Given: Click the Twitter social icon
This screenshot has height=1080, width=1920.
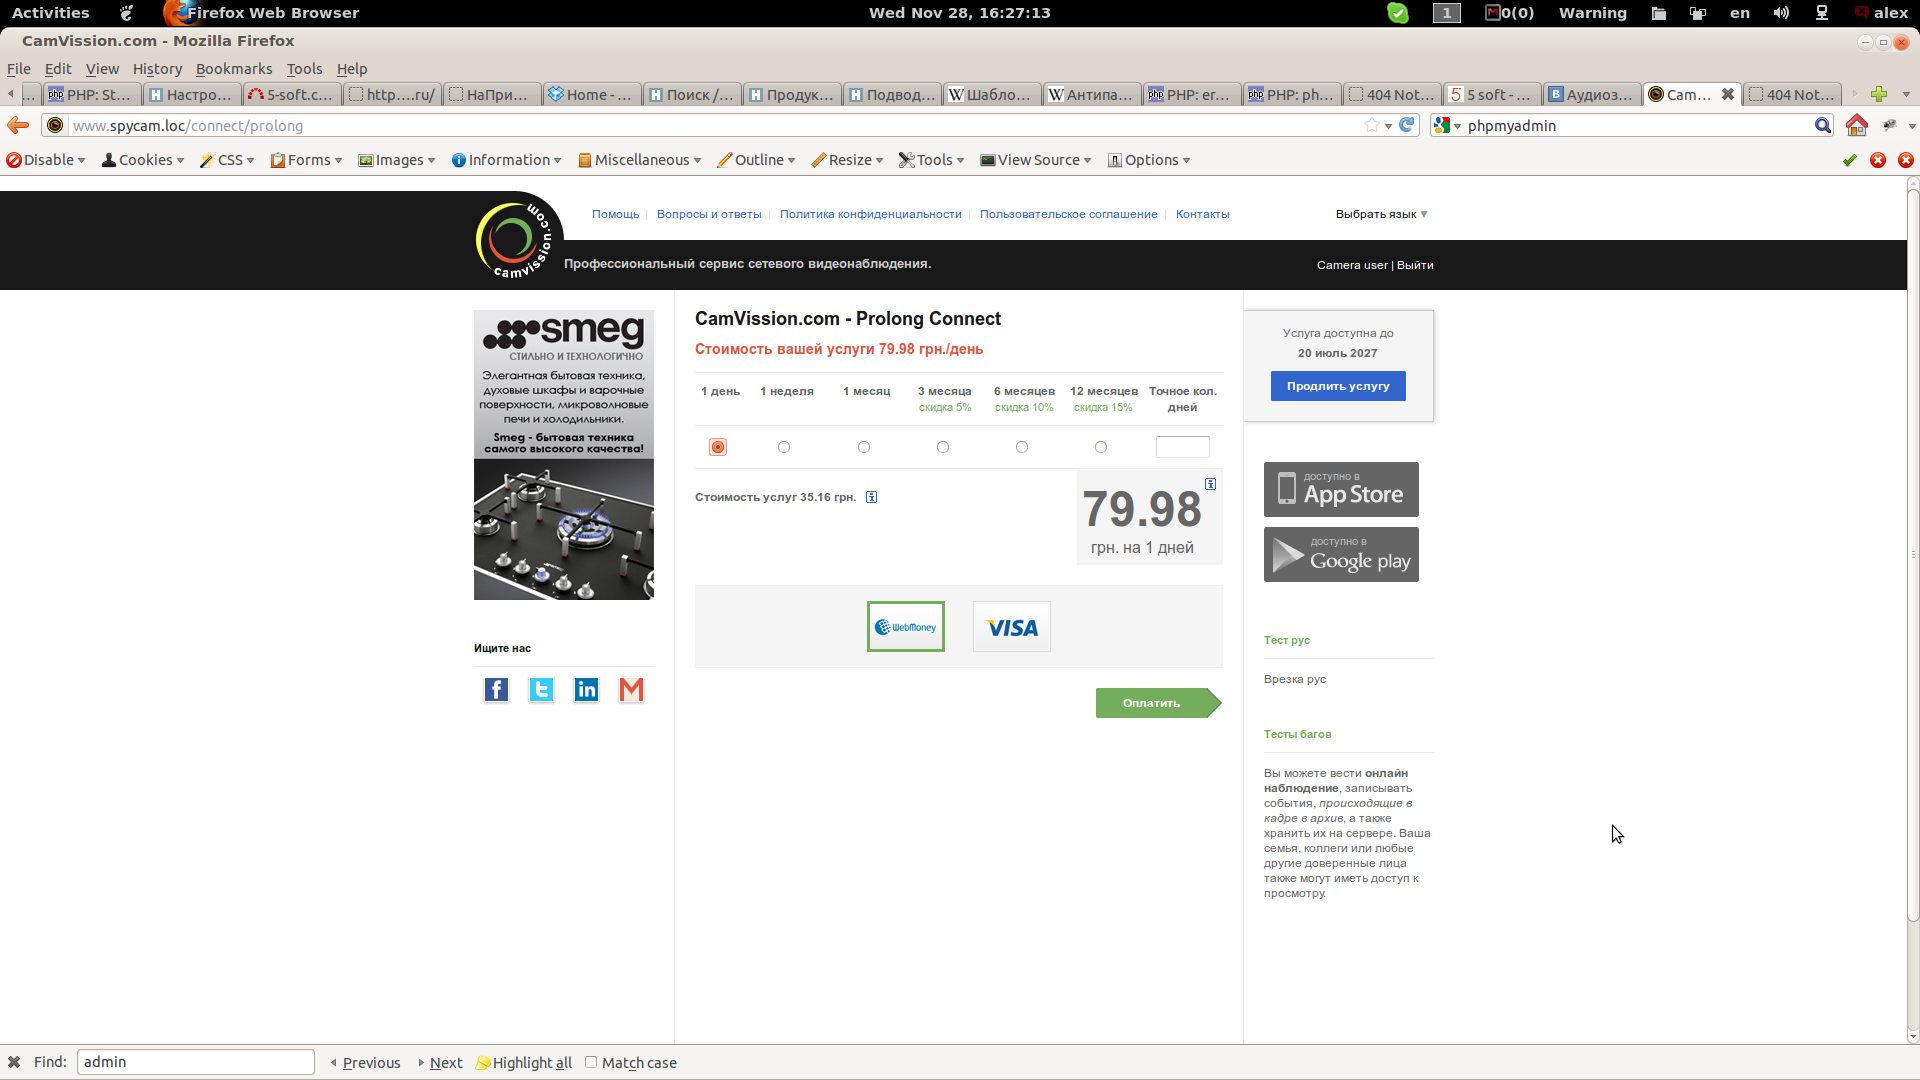Looking at the screenshot, I should click(541, 690).
